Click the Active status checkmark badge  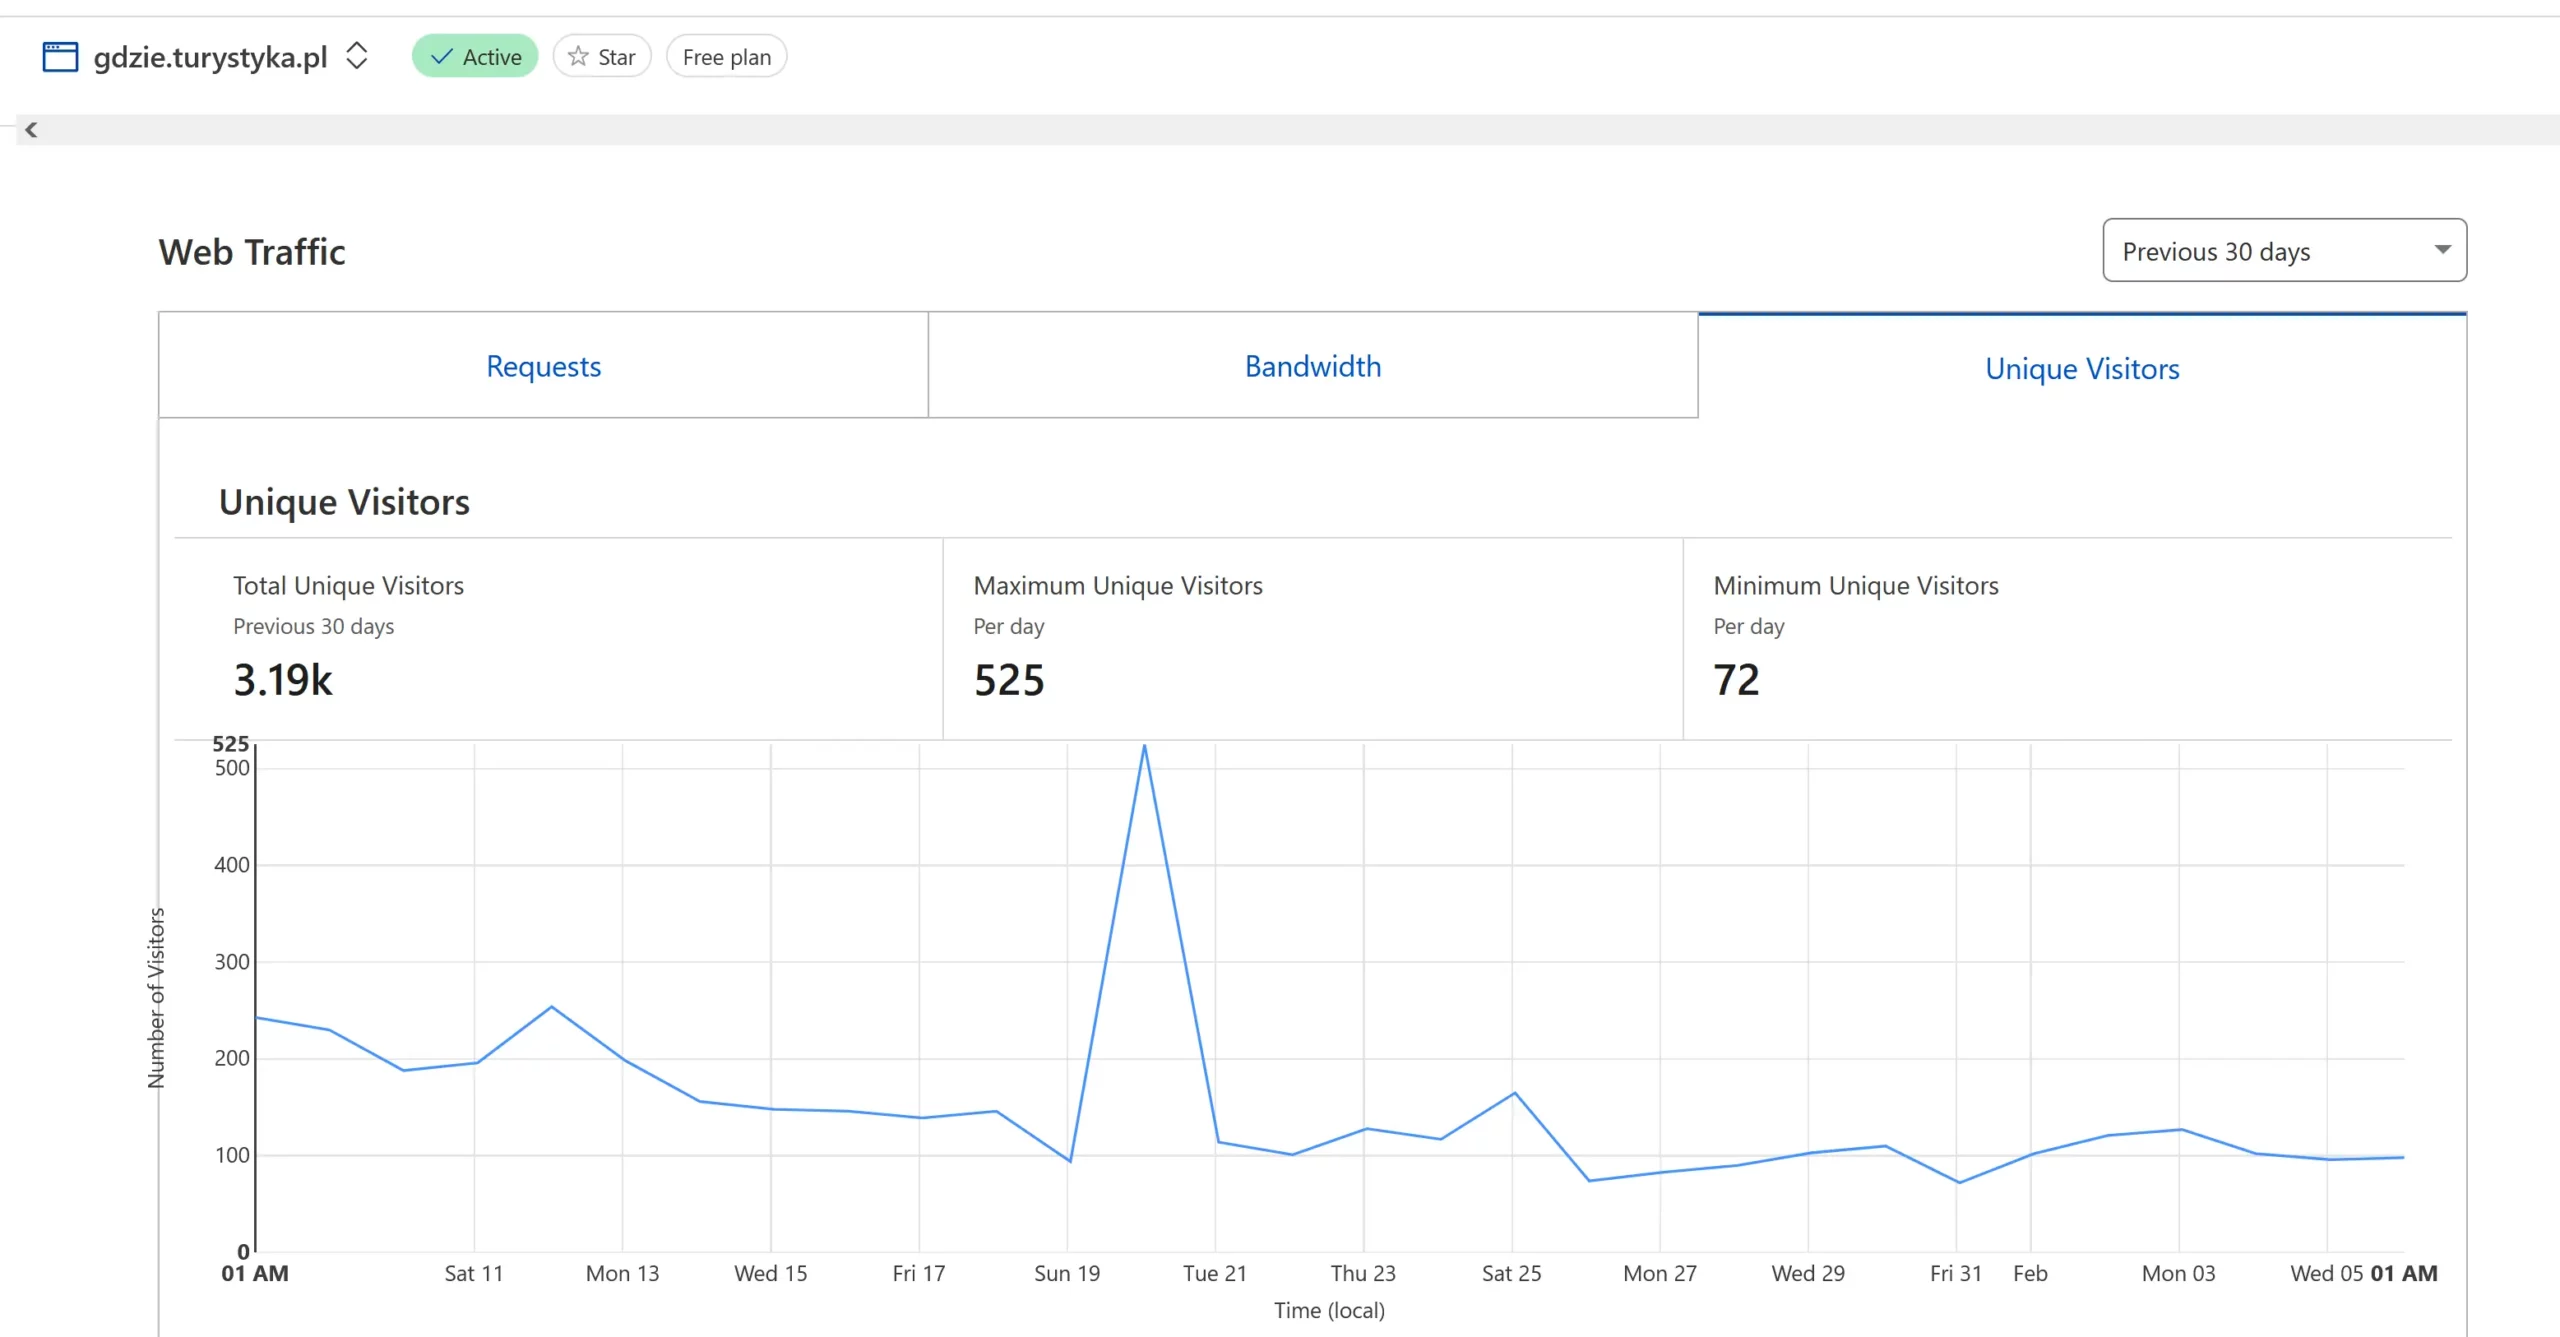[475, 57]
